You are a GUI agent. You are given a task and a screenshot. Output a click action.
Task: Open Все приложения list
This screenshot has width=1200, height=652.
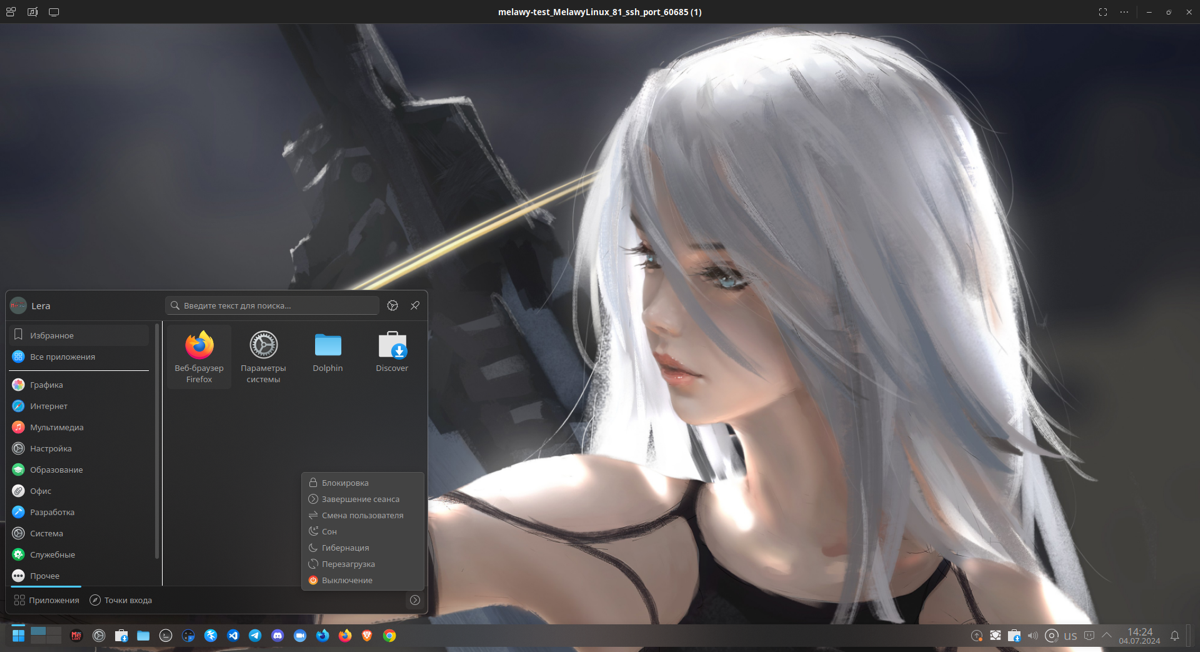(x=79, y=357)
